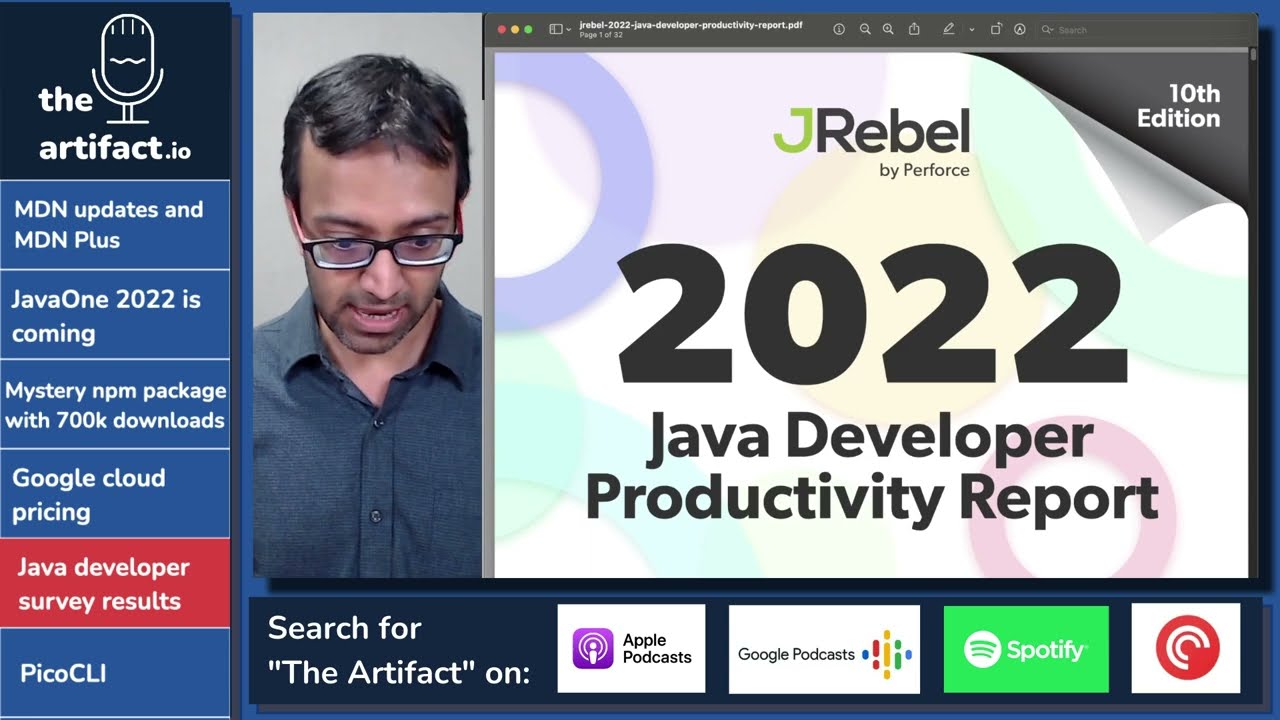Click 'Page 1 of 32' indicator
Viewport: 1280px width, 720px height.
(601, 35)
